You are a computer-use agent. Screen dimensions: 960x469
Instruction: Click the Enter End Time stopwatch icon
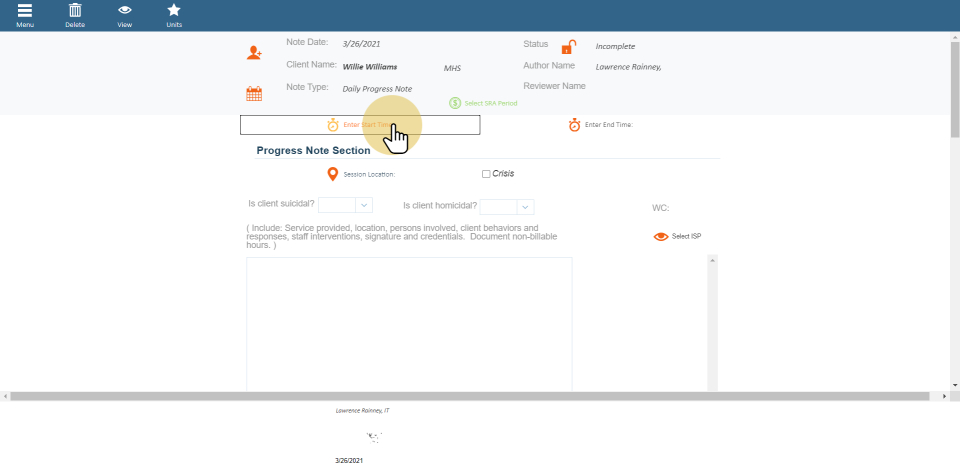click(x=574, y=125)
